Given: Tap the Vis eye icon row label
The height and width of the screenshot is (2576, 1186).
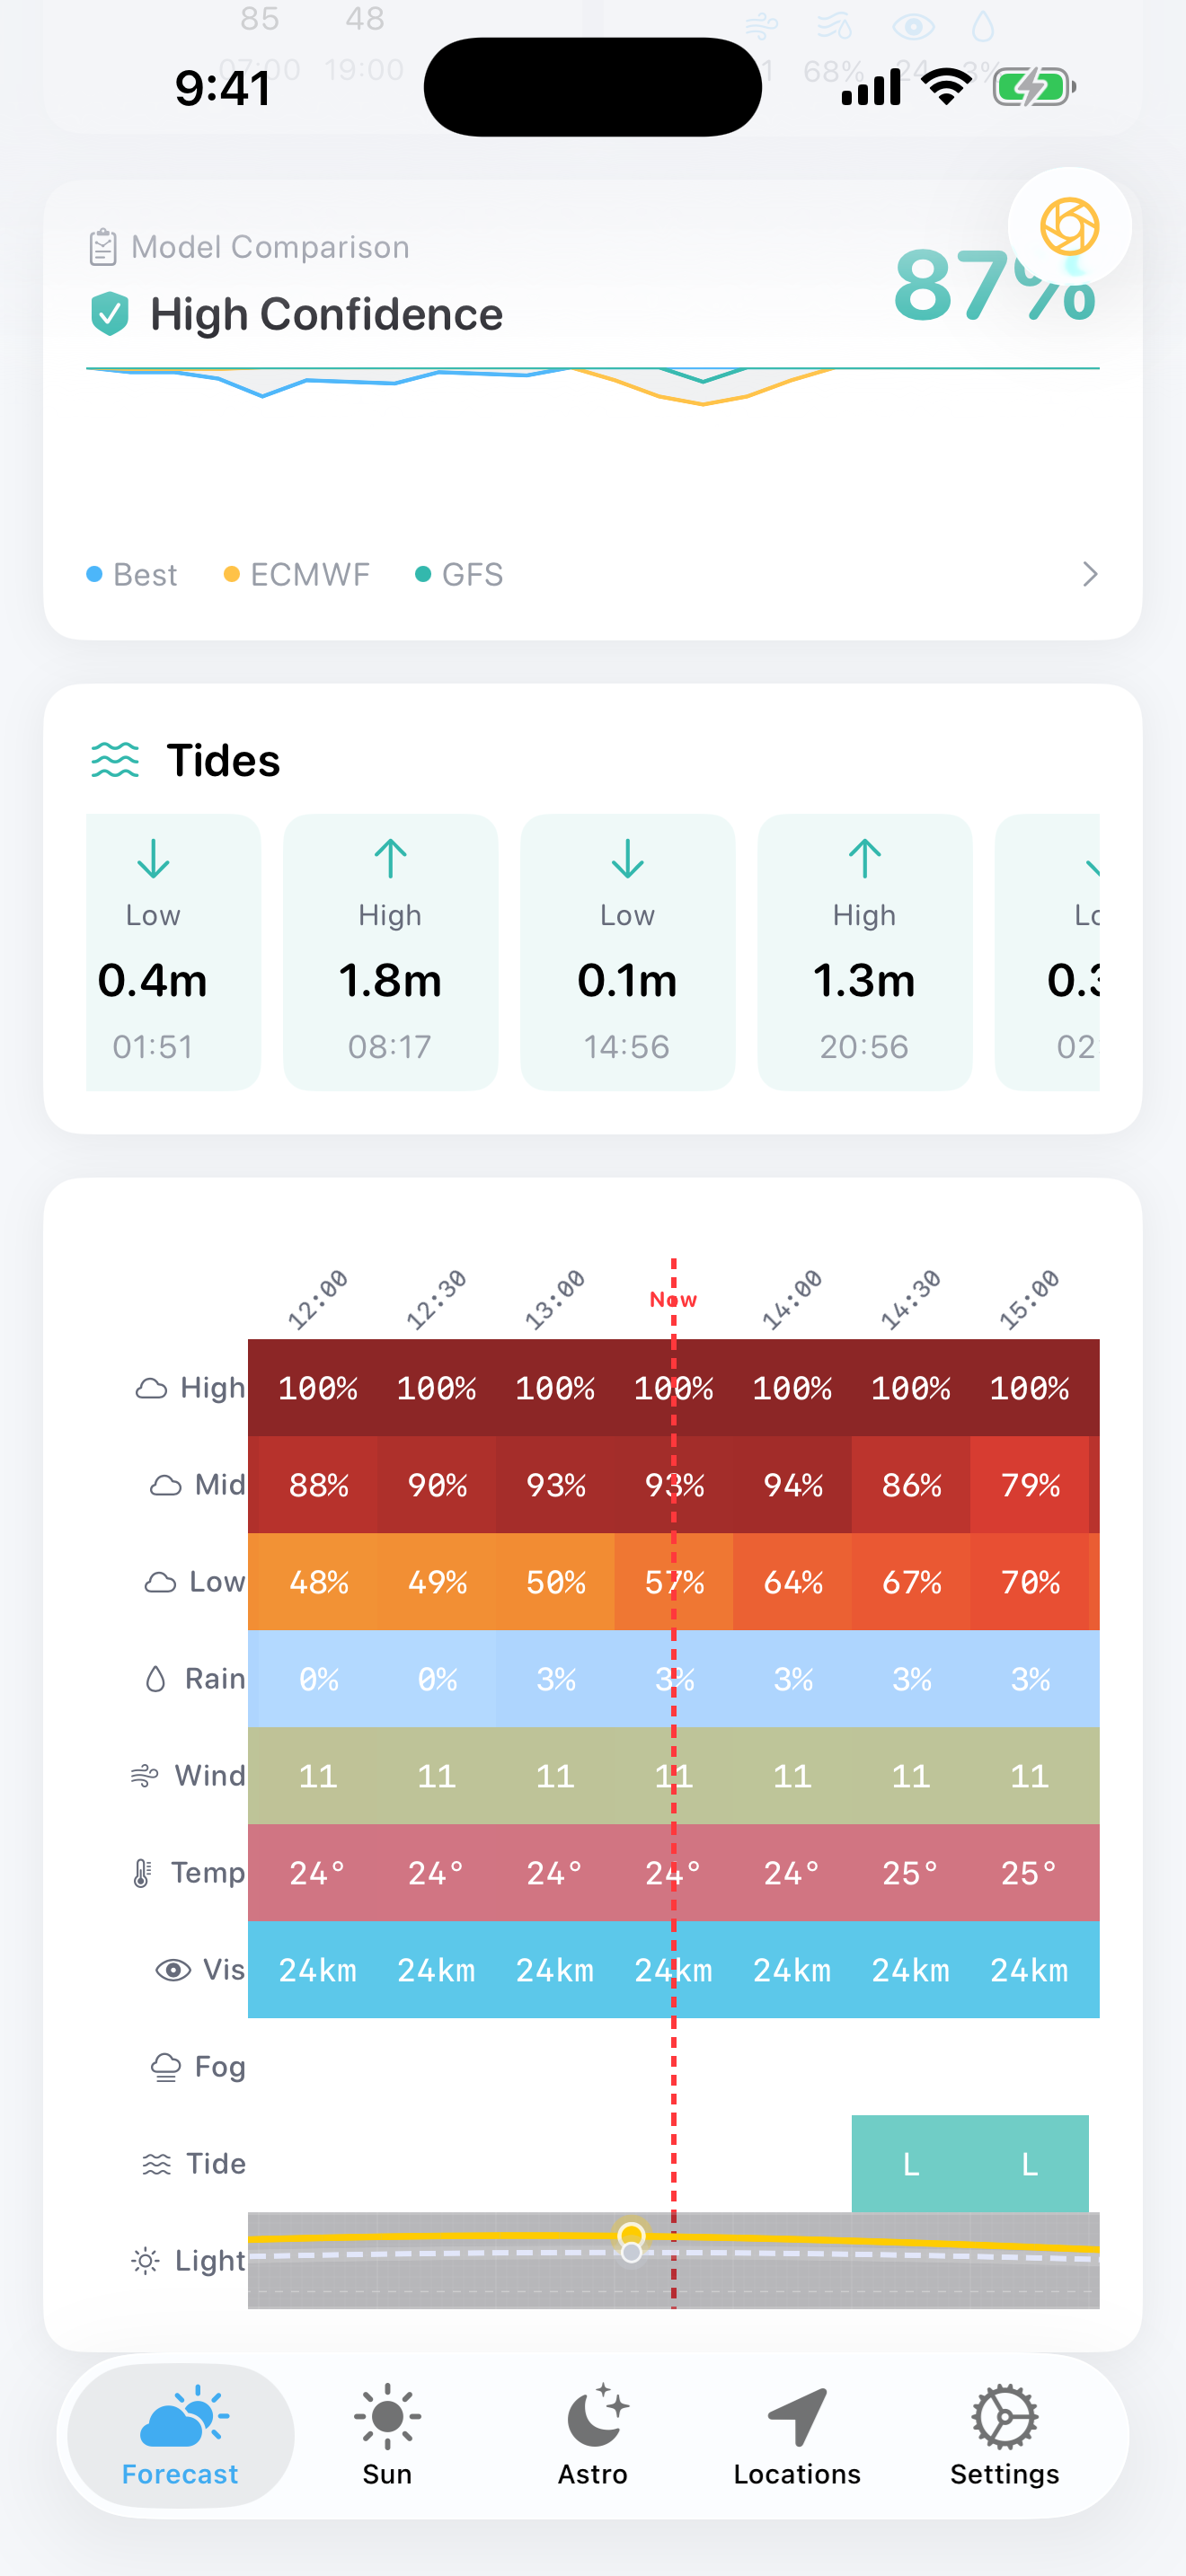Looking at the screenshot, I should [x=173, y=1969].
